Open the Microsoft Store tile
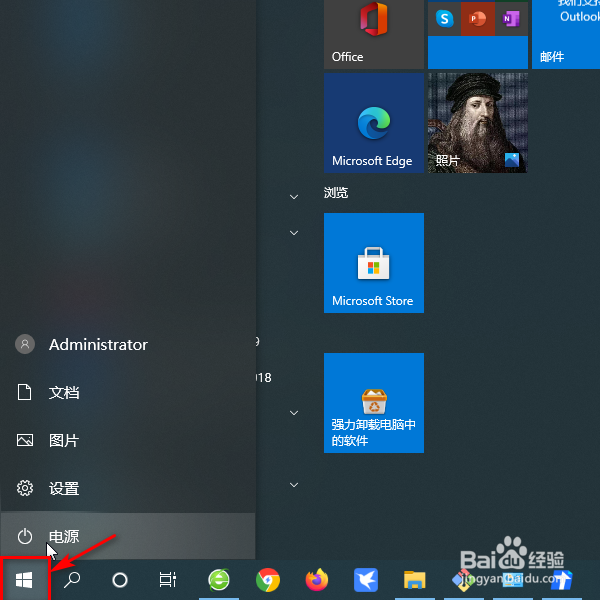 [x=373, y=263]
